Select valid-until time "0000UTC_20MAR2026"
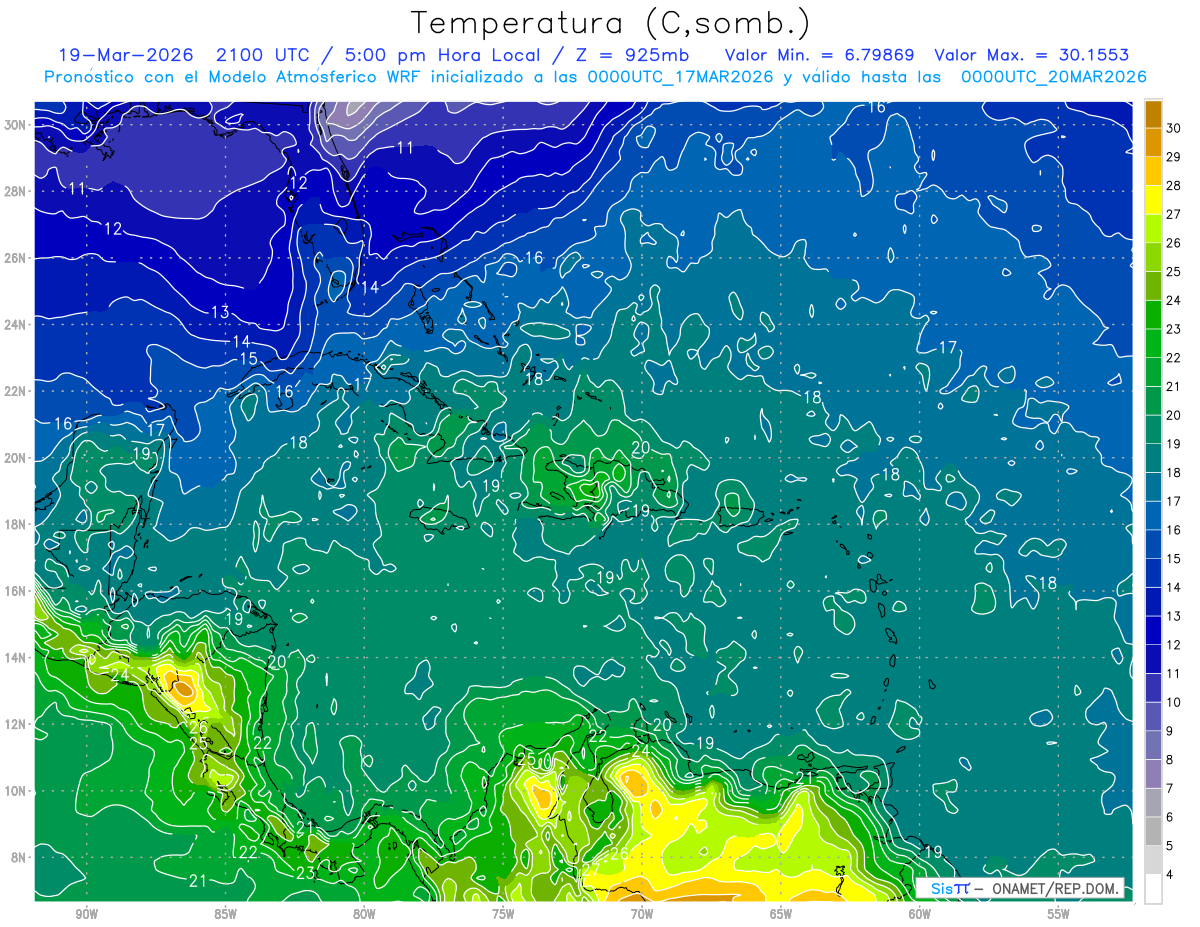The width and height of the screenshot is (1200, 927). pos(1053,76)
